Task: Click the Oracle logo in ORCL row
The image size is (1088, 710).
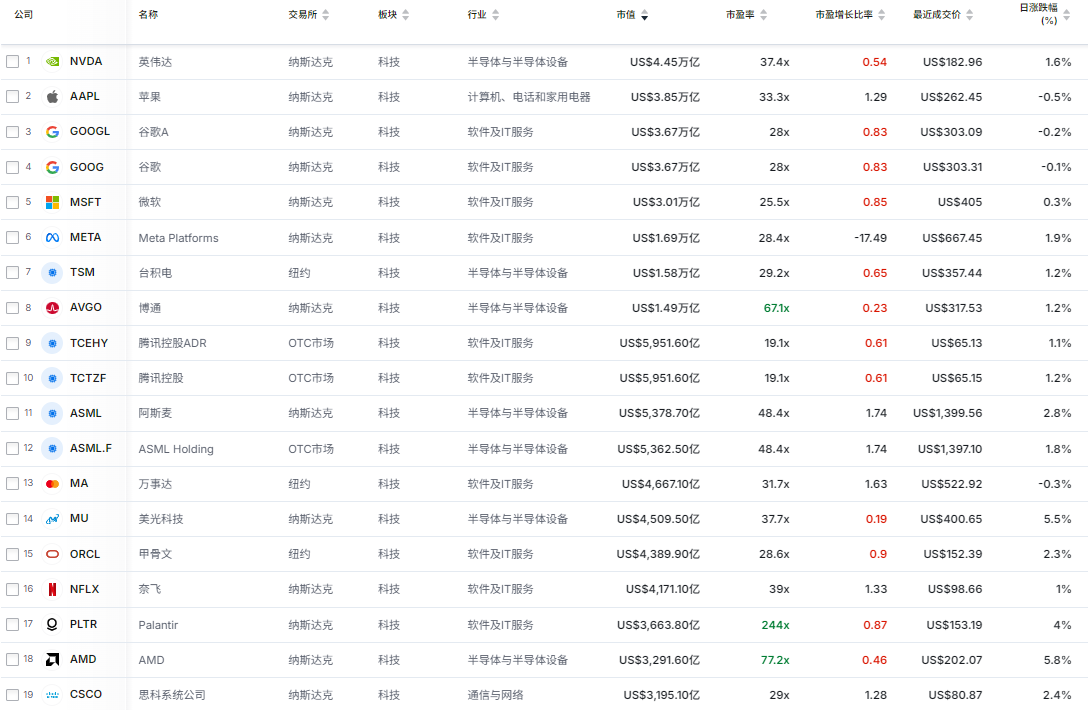Action: (x=52, y=554)
